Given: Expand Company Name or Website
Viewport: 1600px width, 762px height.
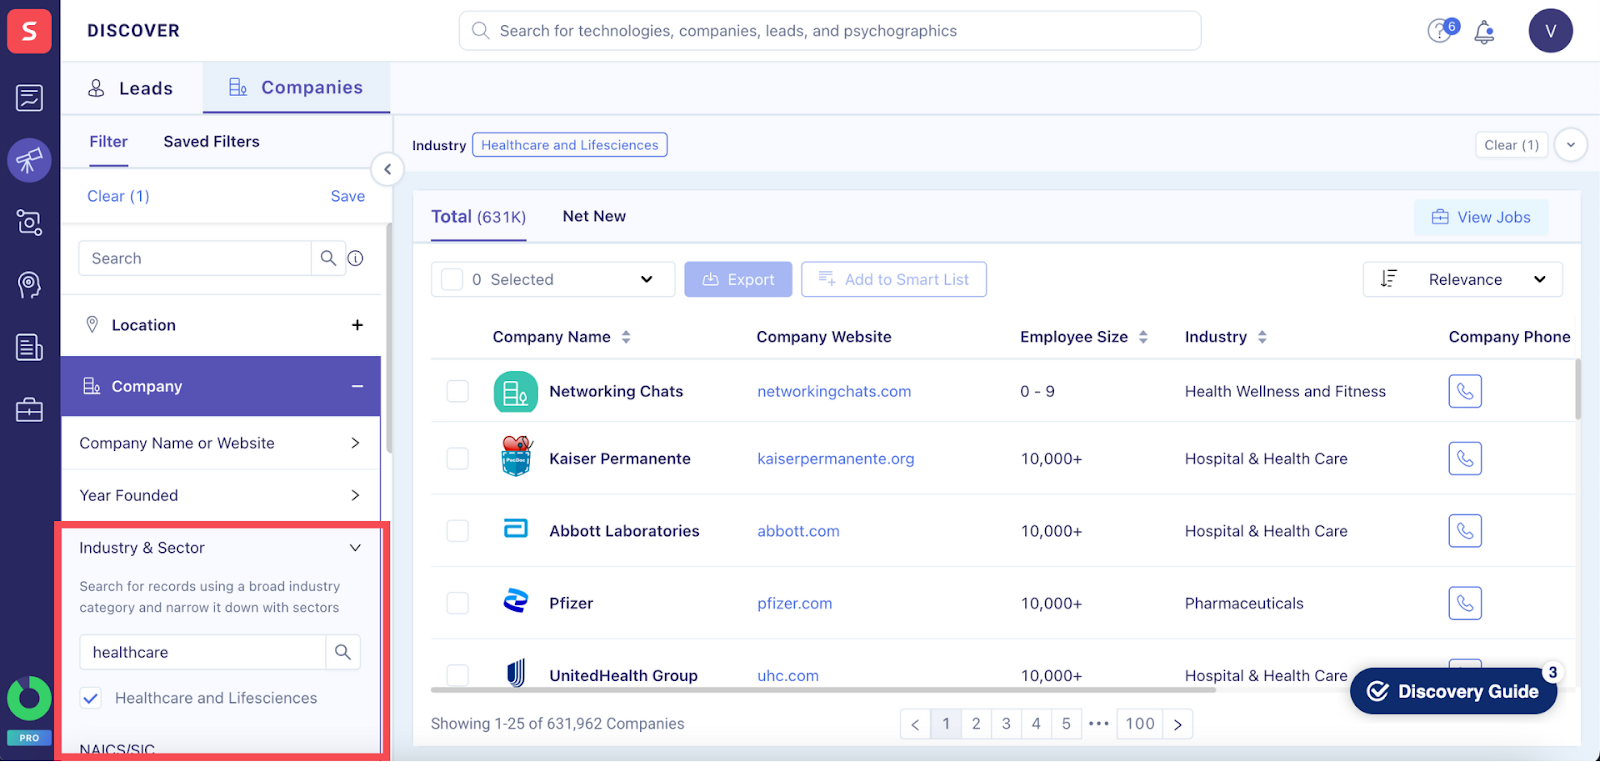Looking at the screenshot, I should tap(221, 443).
